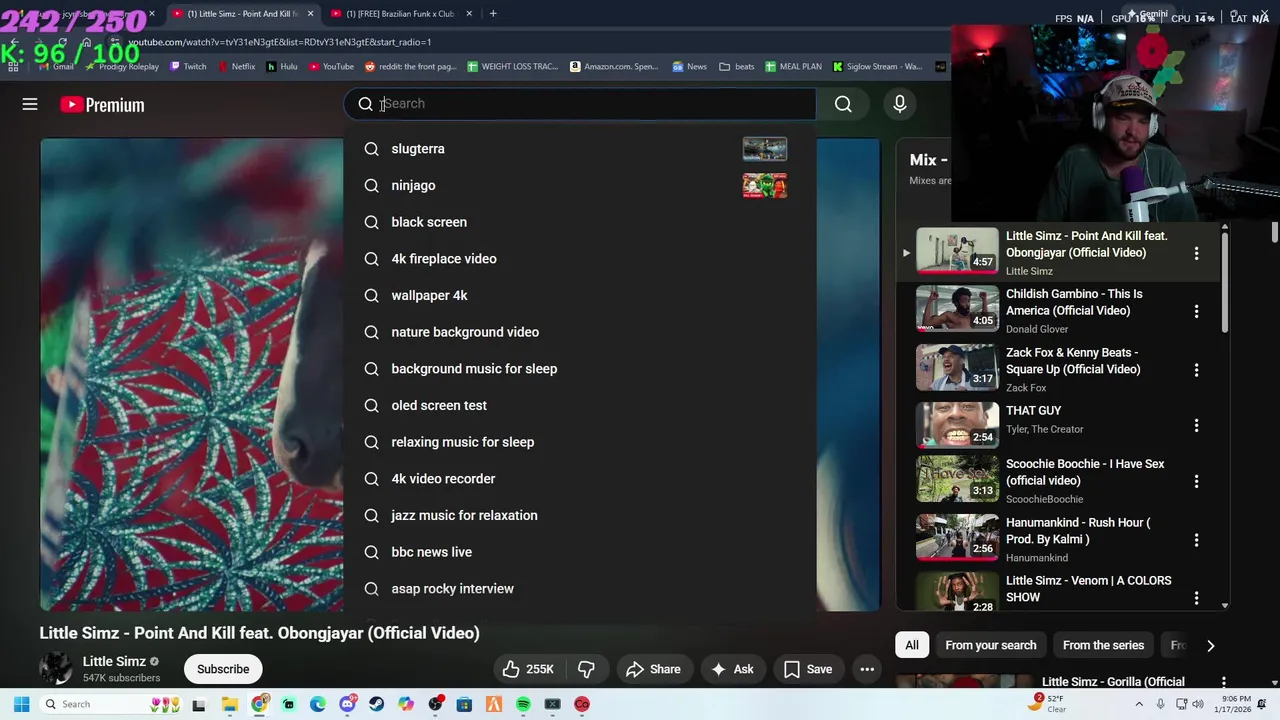Image resolution: width=1280 pixels, height=720 pixels.
Task: Open the Hulu bookmark
Action: 281,66
